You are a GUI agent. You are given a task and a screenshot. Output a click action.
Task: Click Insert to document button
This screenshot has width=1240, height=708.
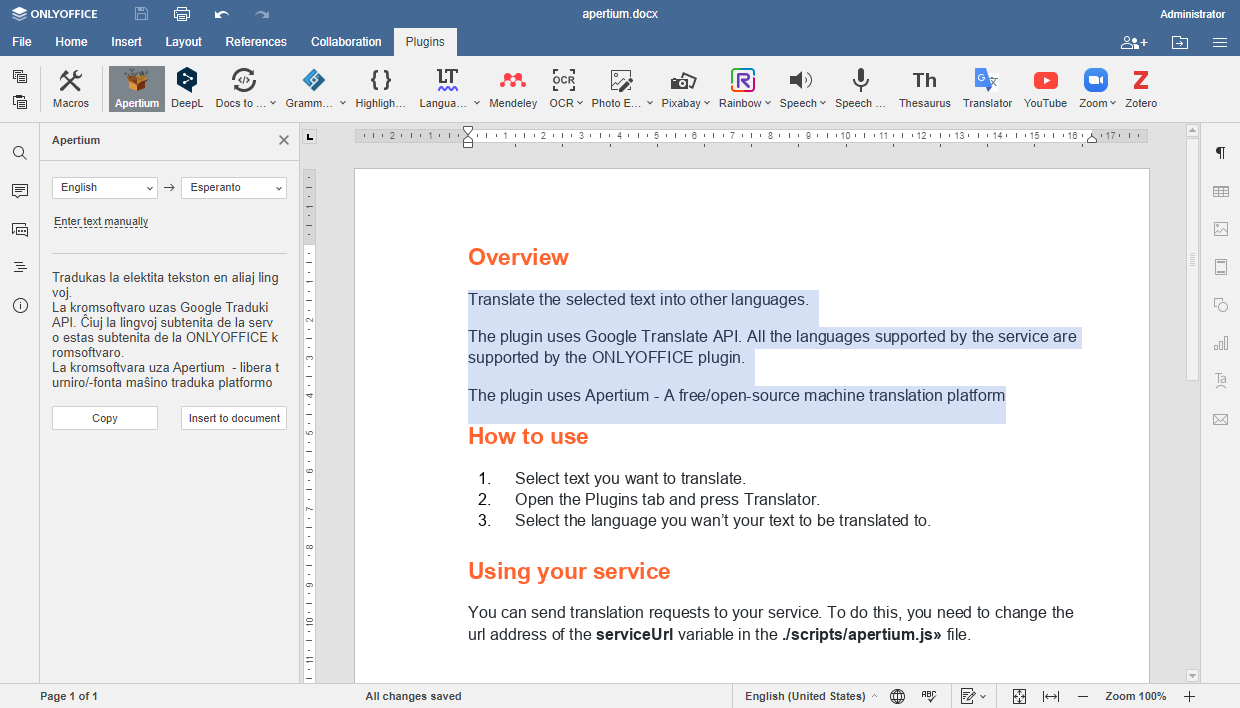[x=234, y=418]
